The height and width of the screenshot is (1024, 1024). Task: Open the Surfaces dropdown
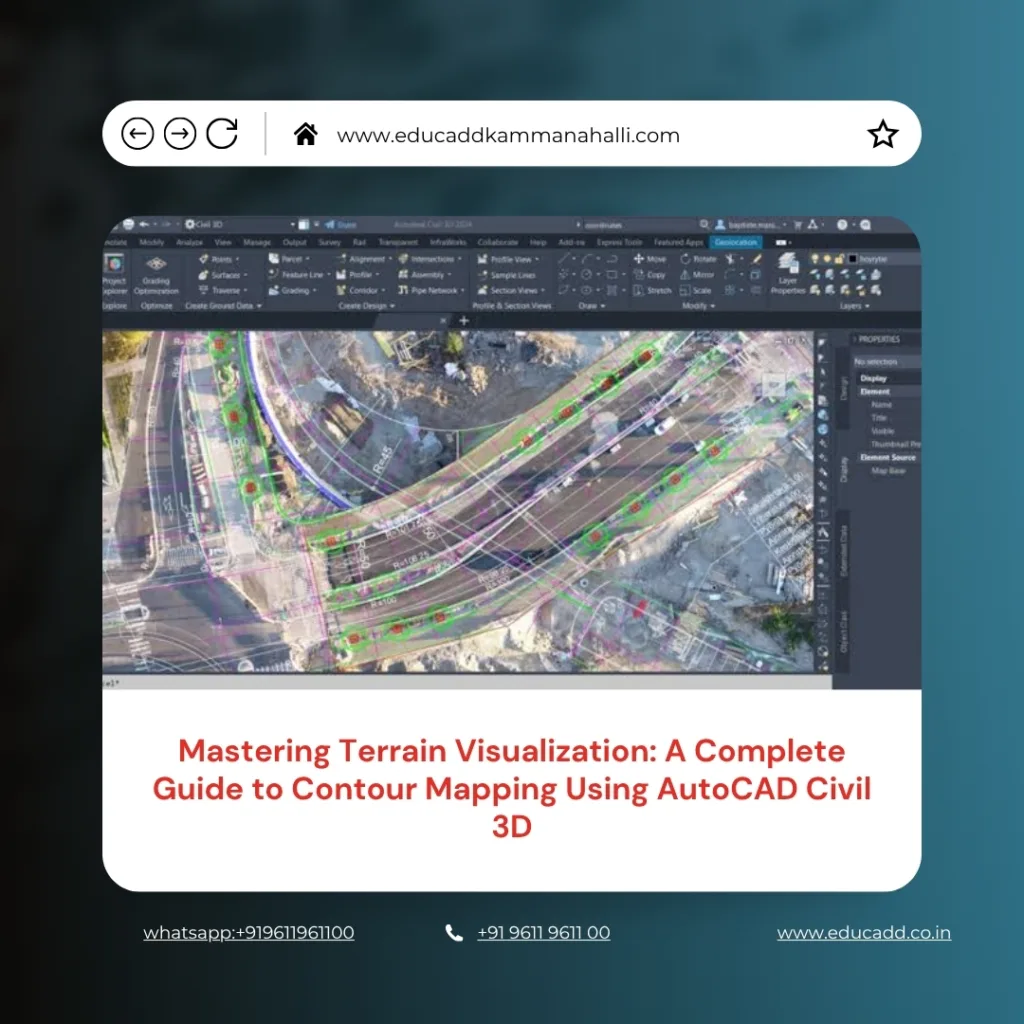[223, 275]
